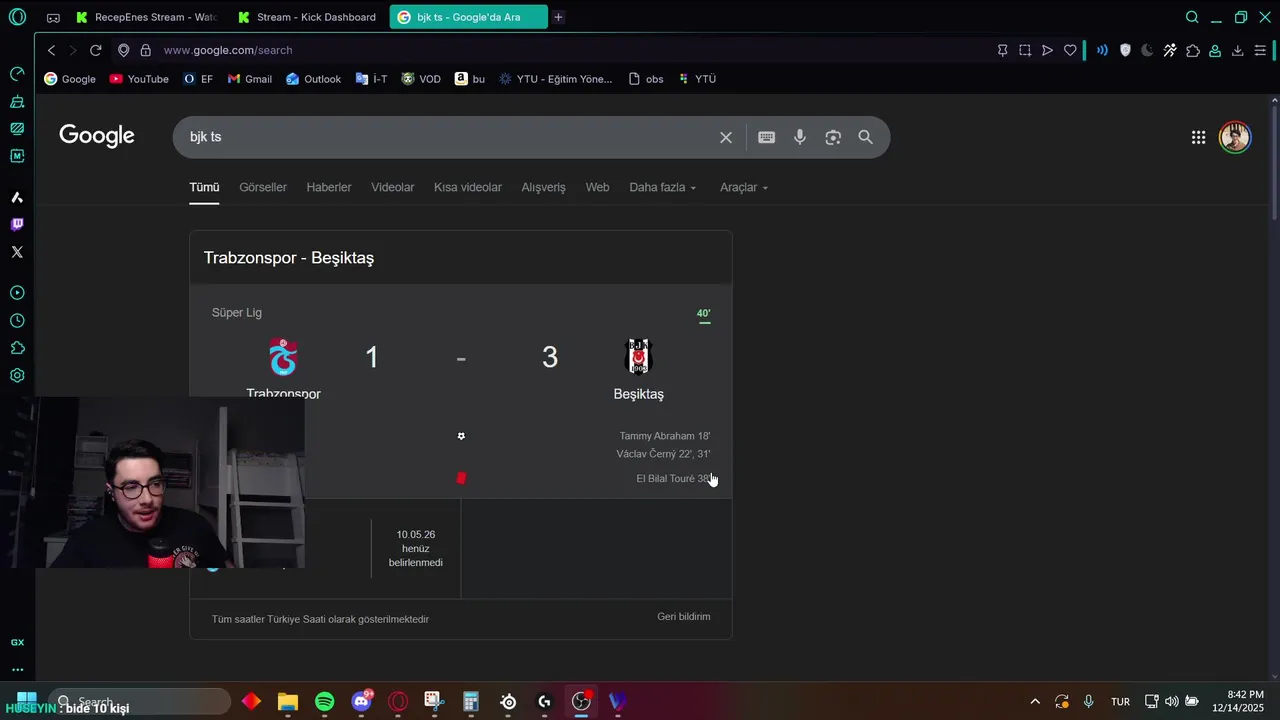Open GX Corner at sidebar bottom
This screenshot has width=1280, height=720.
17,643
